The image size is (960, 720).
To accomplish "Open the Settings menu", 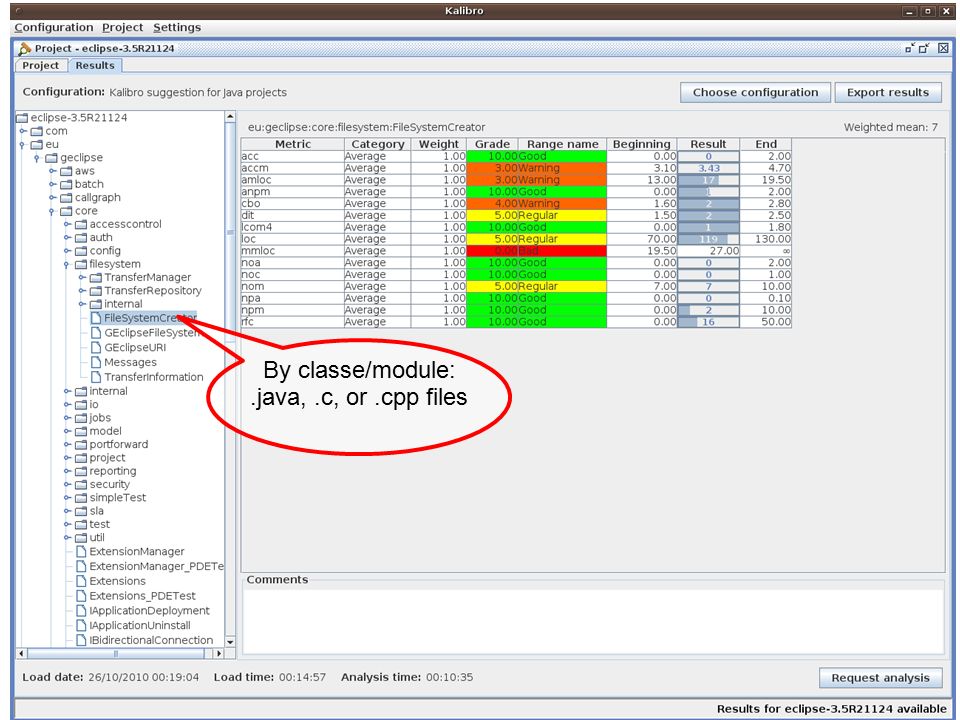I will 177,28.
